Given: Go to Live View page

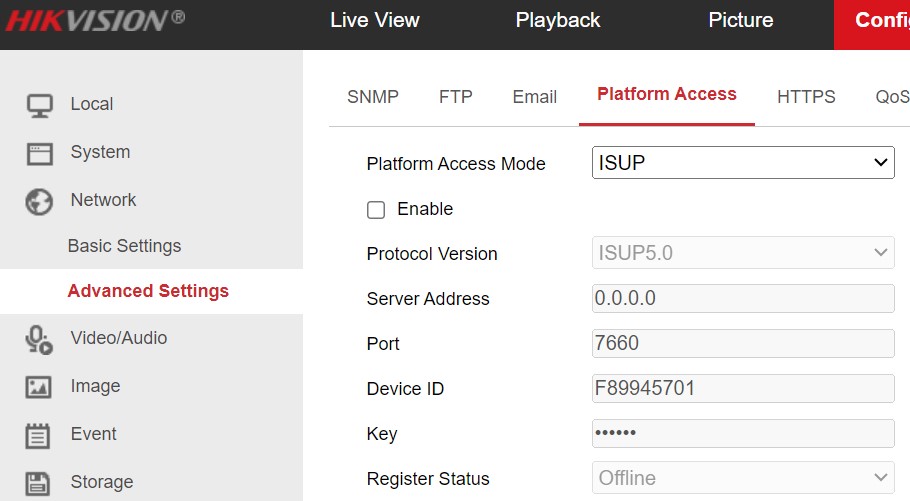Looking at the screenshot, I should click(x=375, y=21).
